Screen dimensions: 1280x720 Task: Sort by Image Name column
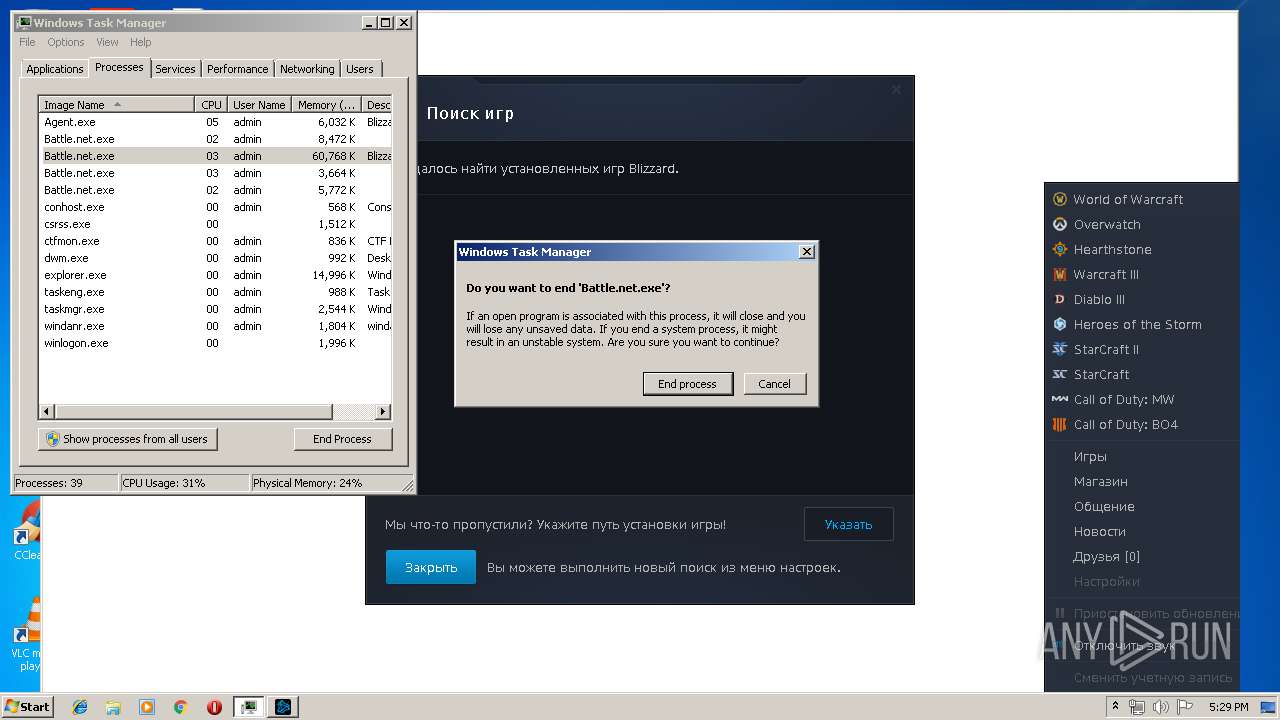(x=116, y=105)
